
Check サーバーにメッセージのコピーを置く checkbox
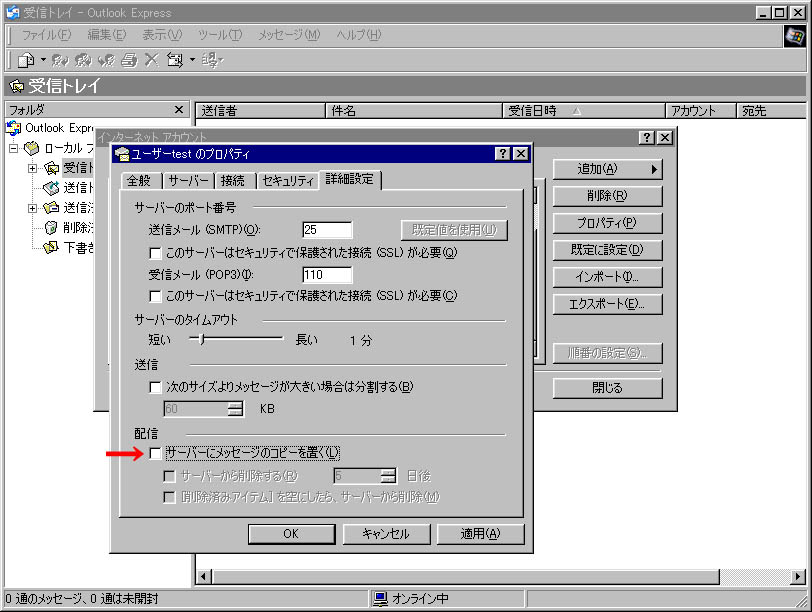(x=155, y=454)
